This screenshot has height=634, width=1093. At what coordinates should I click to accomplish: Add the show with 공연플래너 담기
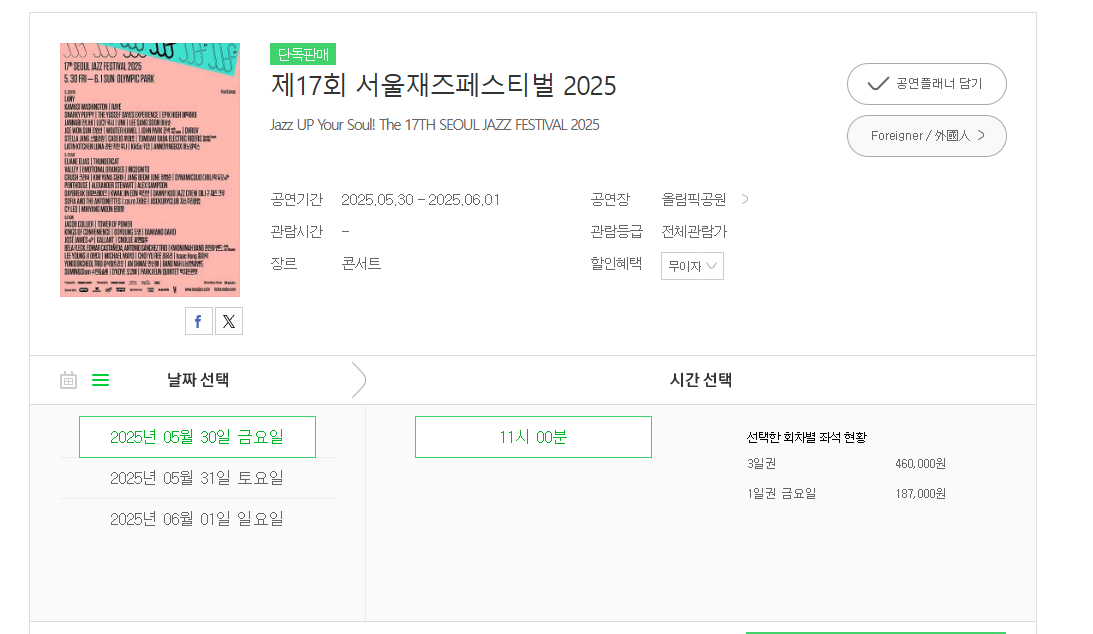pos(926,84)
